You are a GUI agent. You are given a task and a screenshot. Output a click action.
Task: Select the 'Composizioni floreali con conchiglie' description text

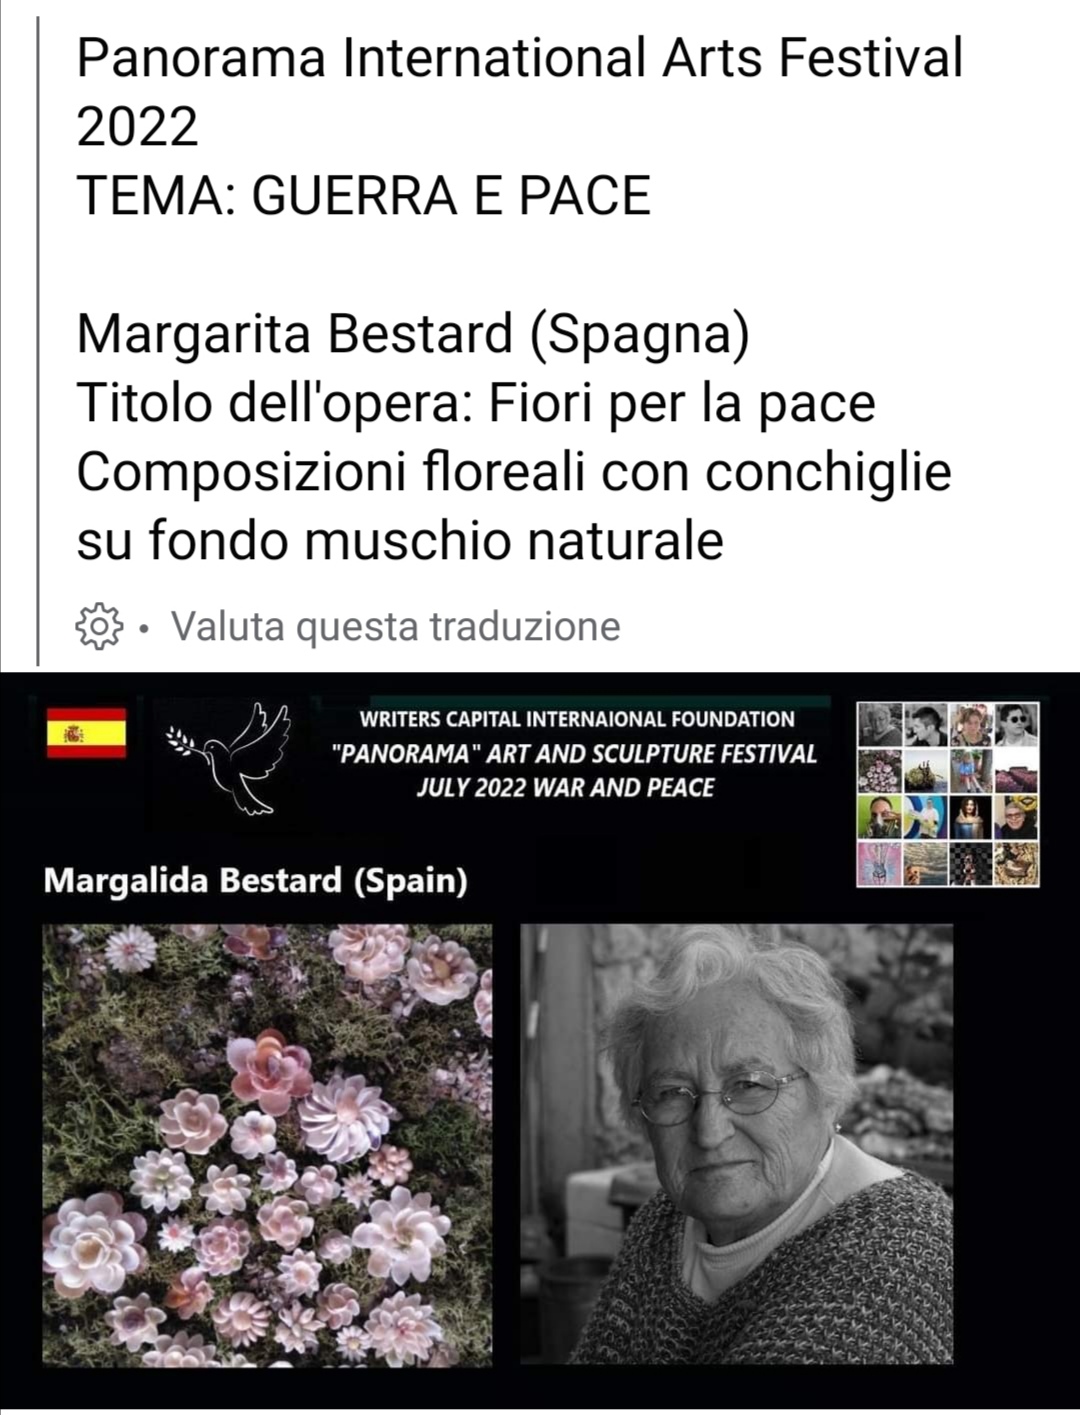point(514,472)
